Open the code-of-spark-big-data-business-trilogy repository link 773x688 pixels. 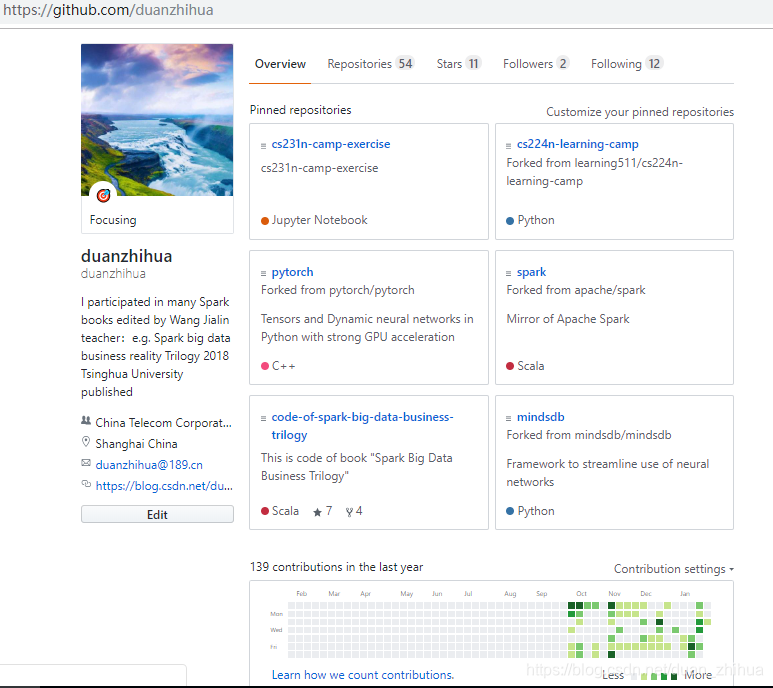[x=362, y=426]
